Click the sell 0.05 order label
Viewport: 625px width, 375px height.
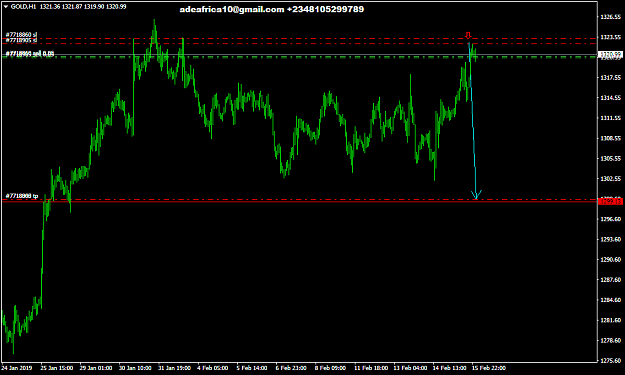30,54
